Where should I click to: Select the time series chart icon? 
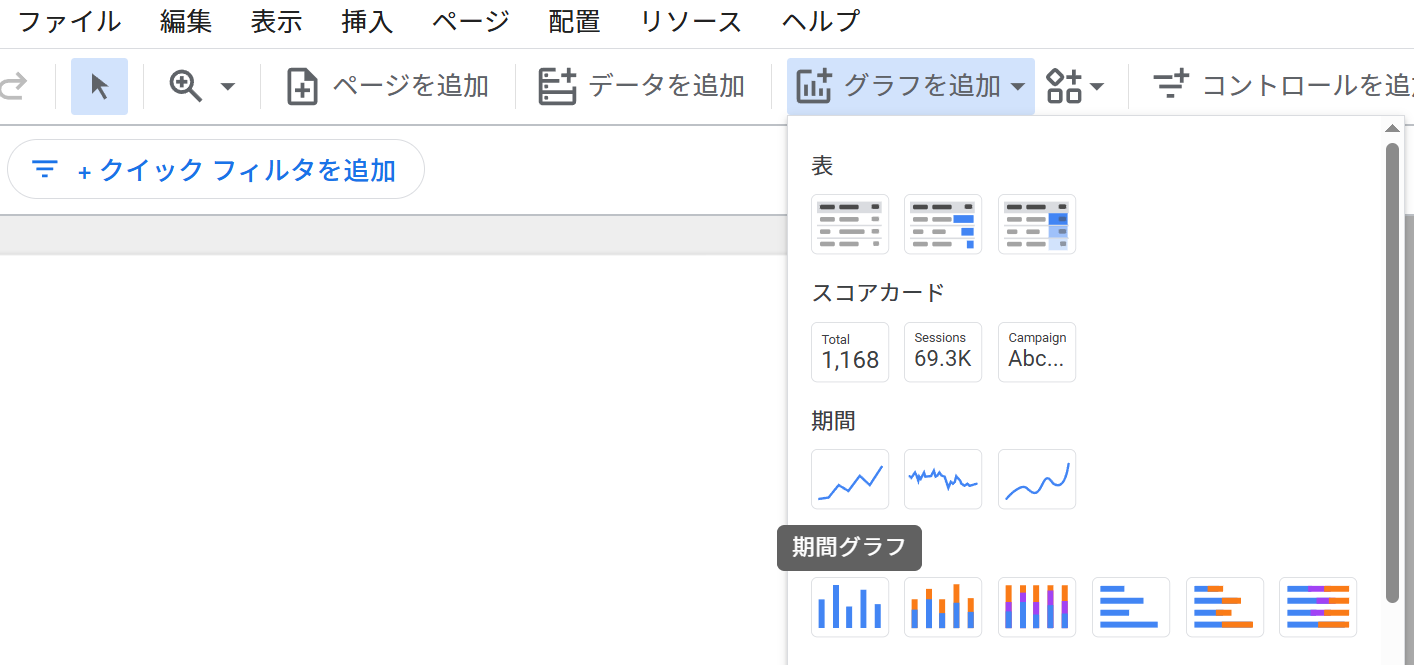[849, 479]
